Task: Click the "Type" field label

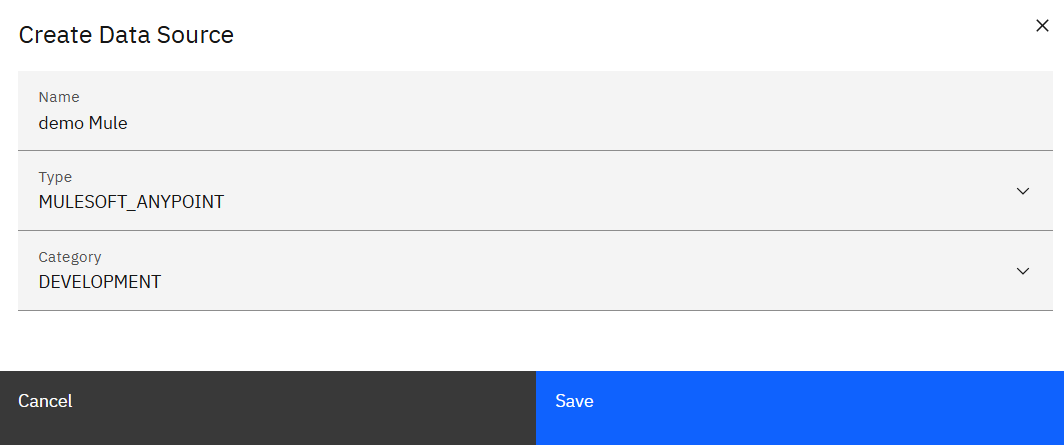Action: pos(55,177)
